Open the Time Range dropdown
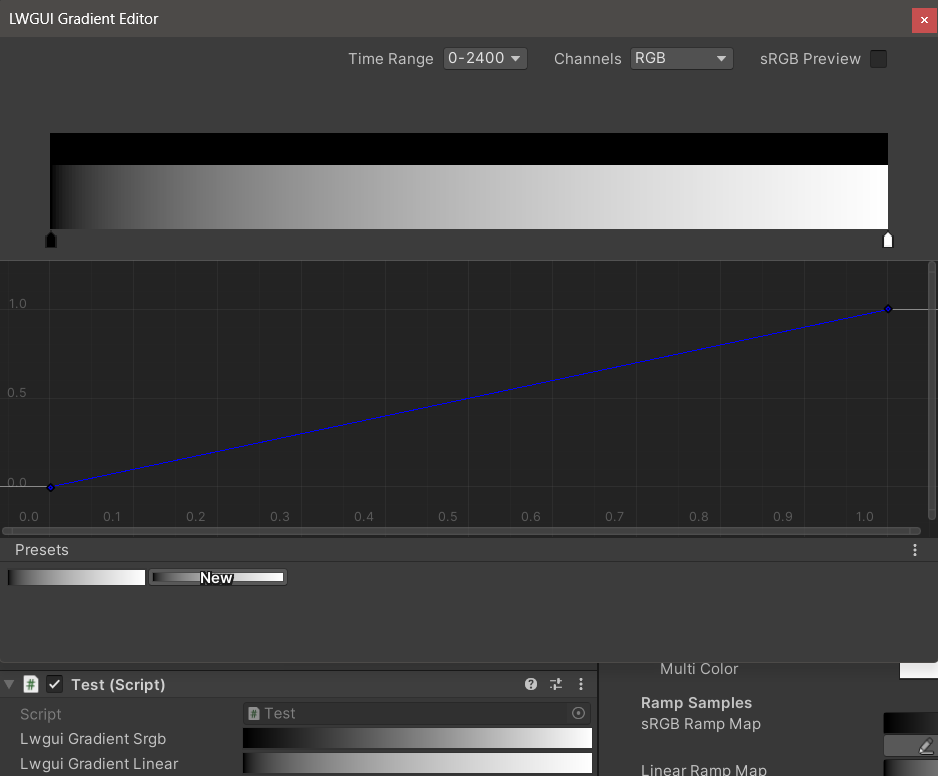The width and height of the screenshot is (938, 776). coord(485,59)
